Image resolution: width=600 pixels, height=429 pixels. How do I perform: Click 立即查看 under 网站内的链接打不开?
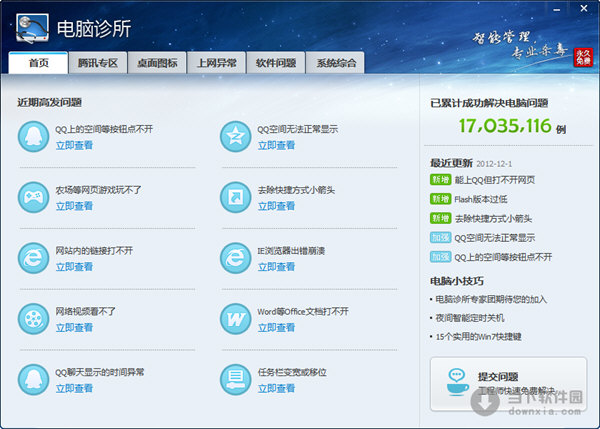tap(74, 267)
